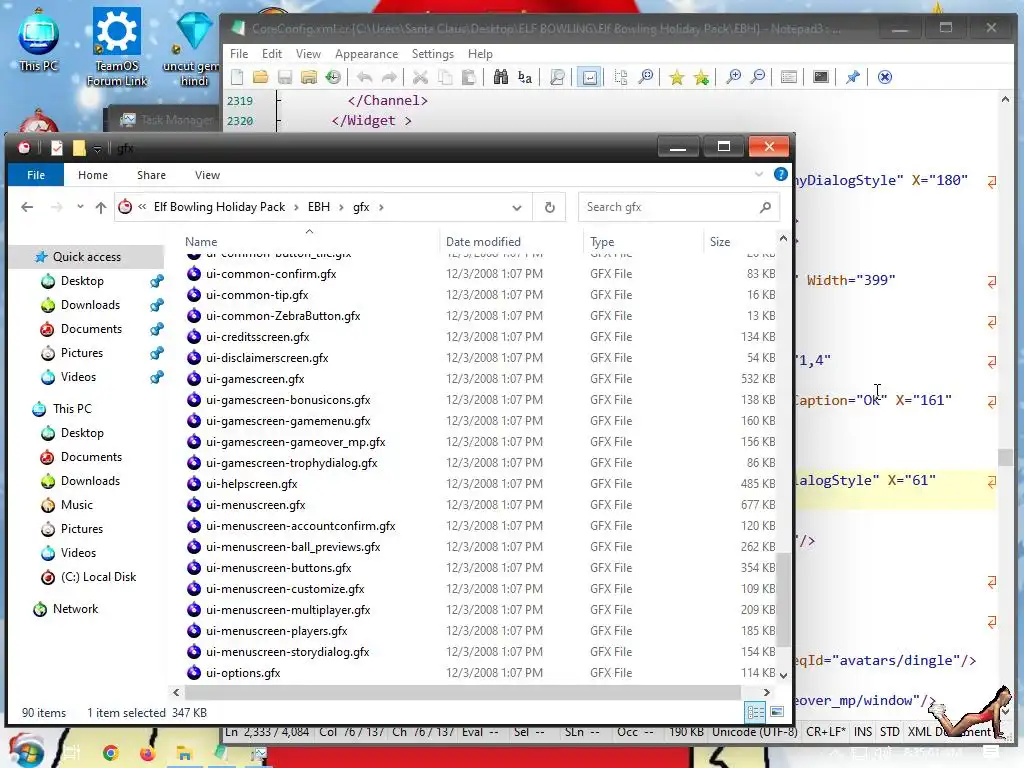Open Explorer help question mark icon
1024x768 pixels.
tap(780, 174)
